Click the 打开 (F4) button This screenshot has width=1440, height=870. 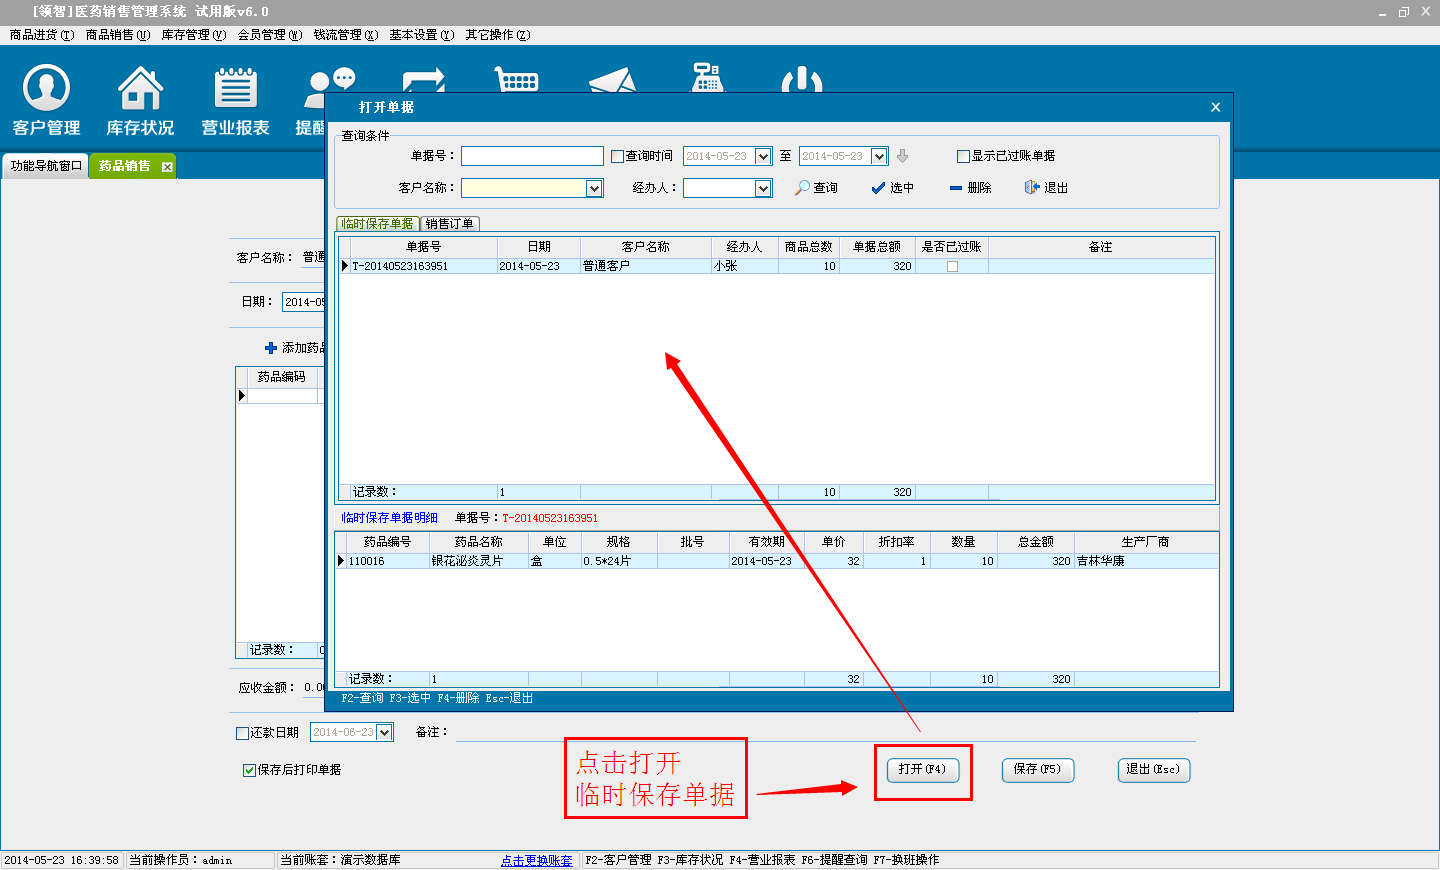pyautogui.click(x=922, y=770)
